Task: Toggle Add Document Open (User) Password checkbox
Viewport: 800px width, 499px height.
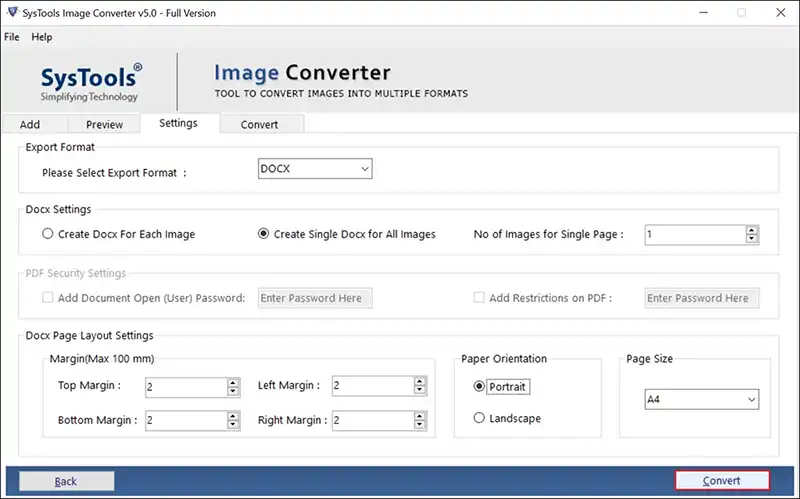Action: pos(47,297)
